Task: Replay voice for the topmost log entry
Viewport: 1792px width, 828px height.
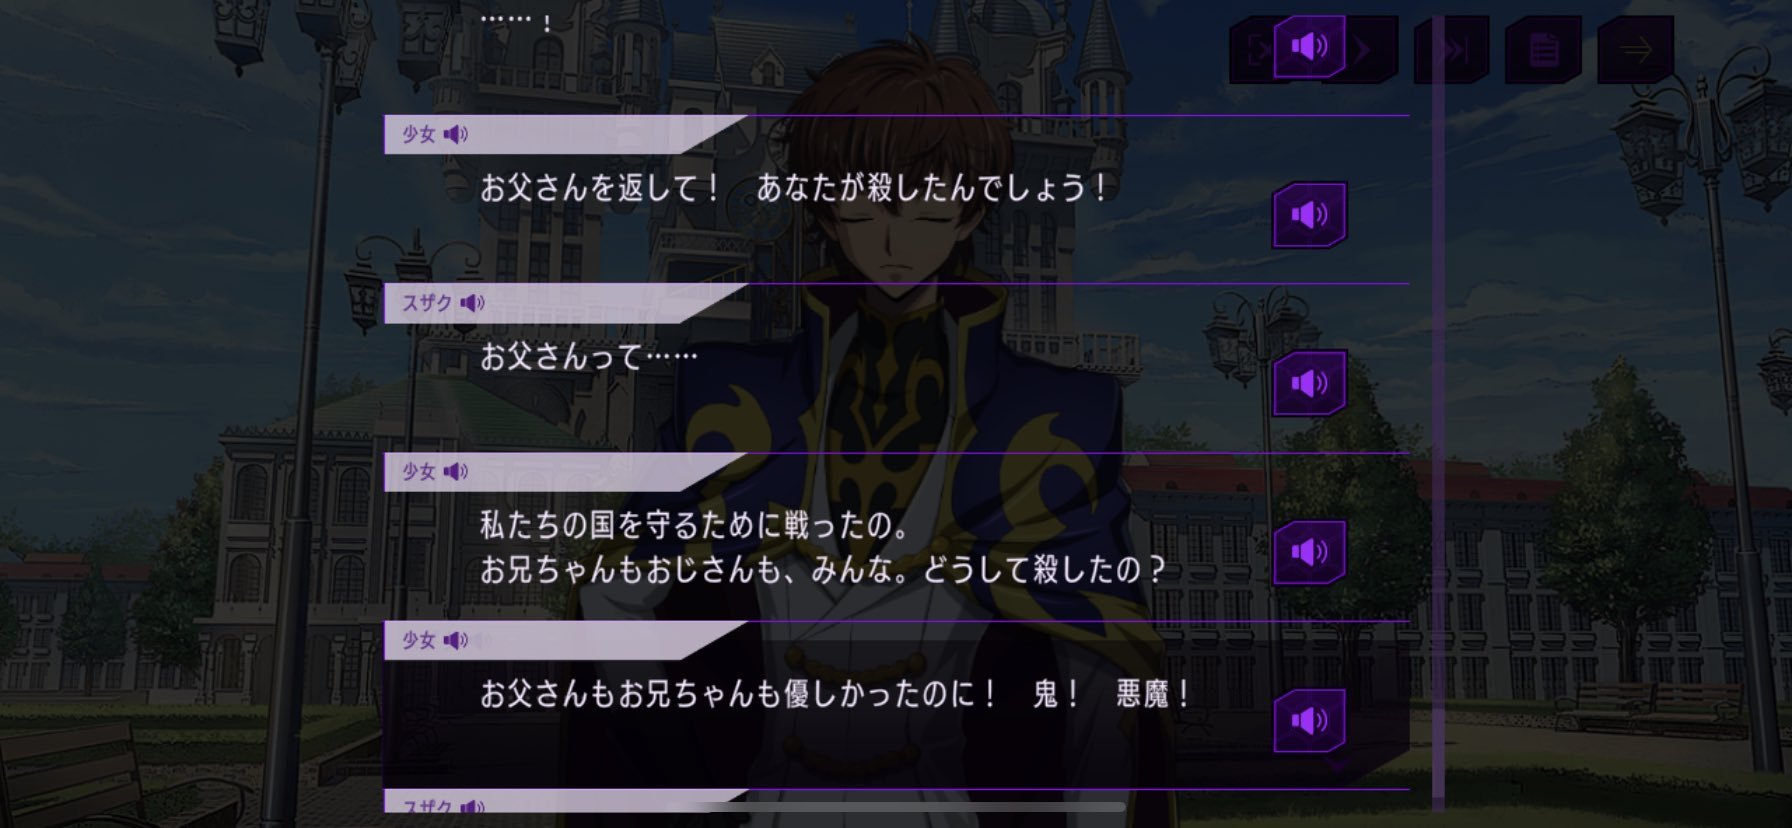Action: tap(1309, 46)
